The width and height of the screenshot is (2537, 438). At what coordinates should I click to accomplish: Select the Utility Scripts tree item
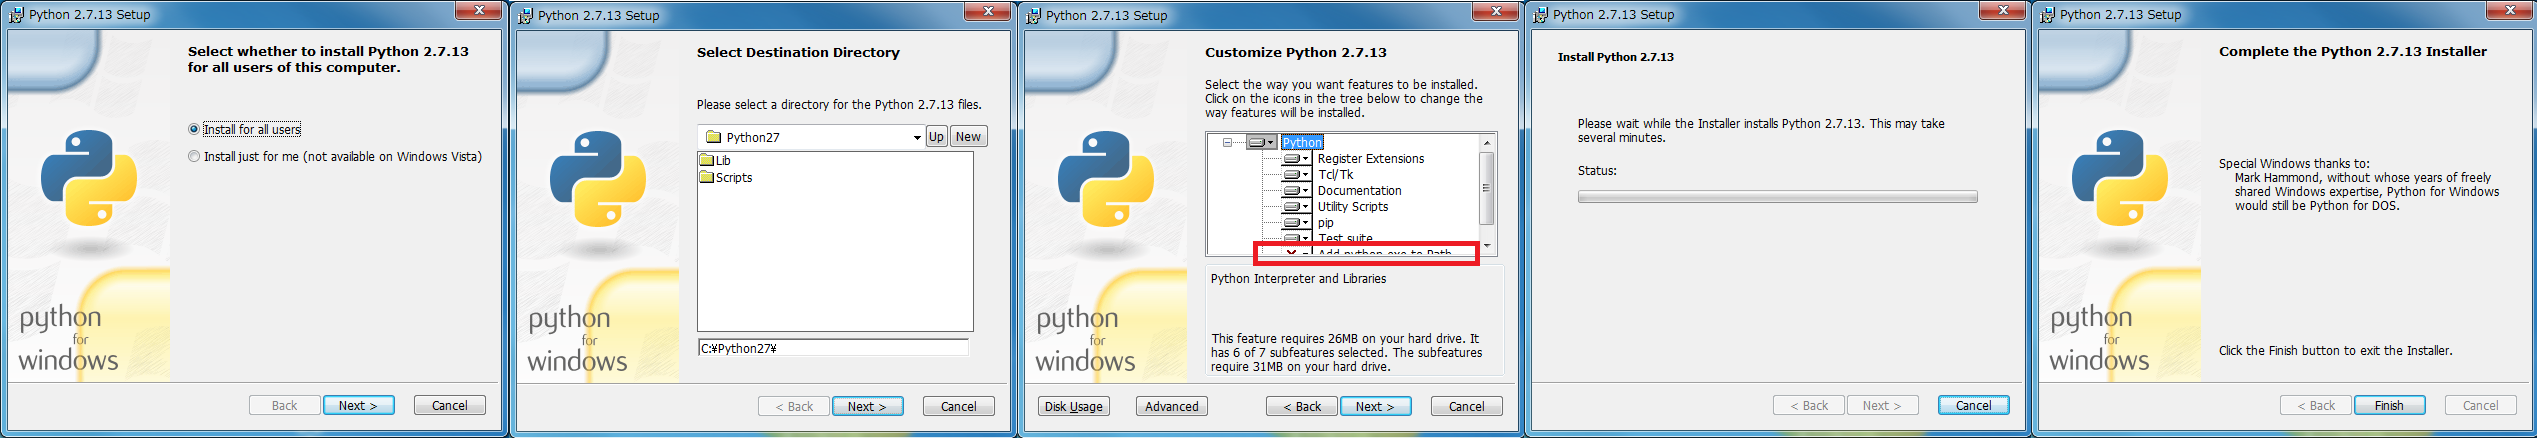click(x=1352, y=206)
